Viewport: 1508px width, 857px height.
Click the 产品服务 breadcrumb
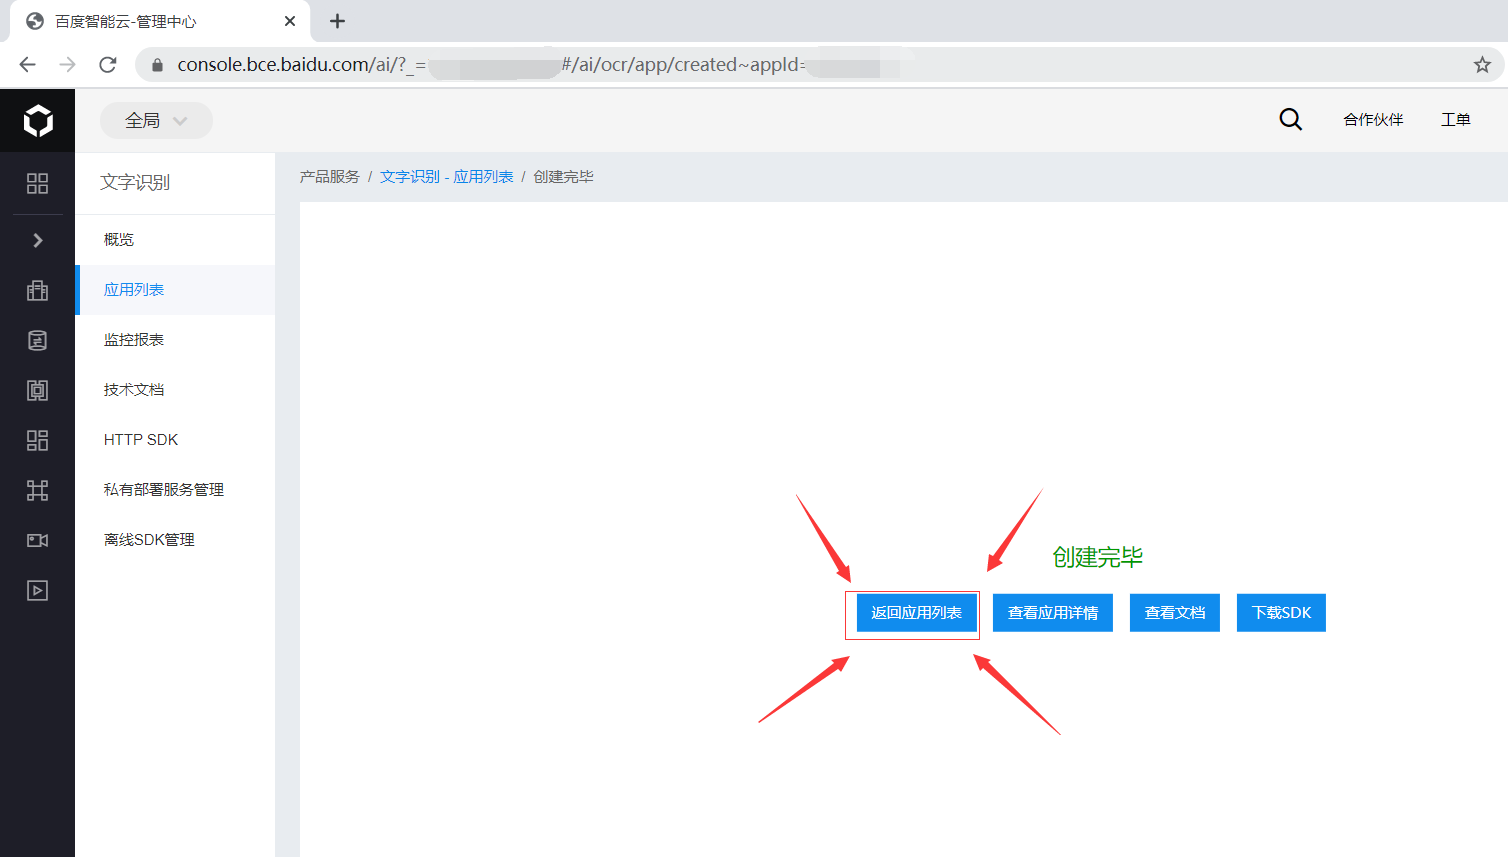pos(329,177)
